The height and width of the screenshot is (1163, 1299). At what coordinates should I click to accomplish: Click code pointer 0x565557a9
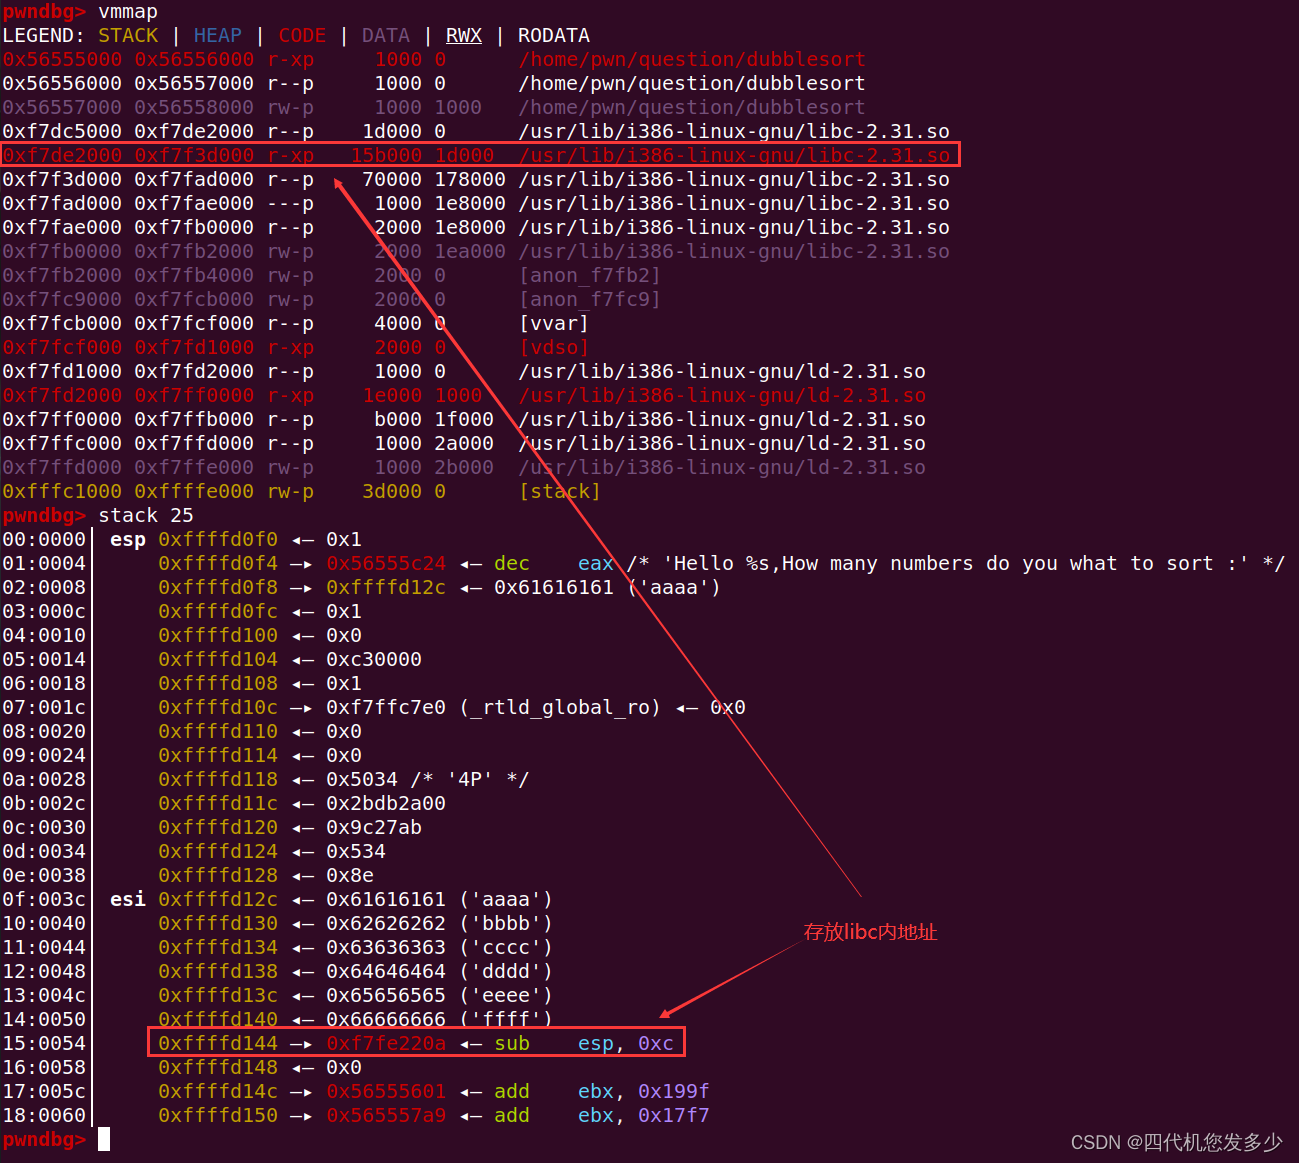coord(386,1116)
